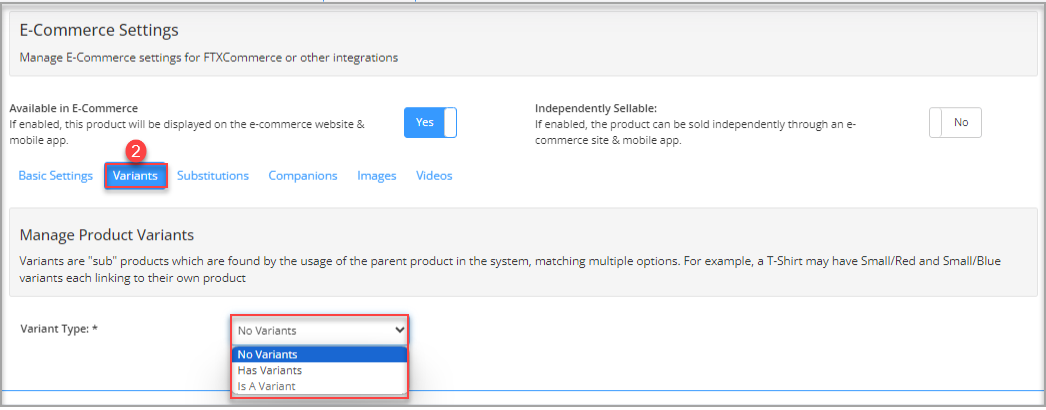Select the Is A Variant option
The image size is (1046, 410).
click(x=320, y=386)
